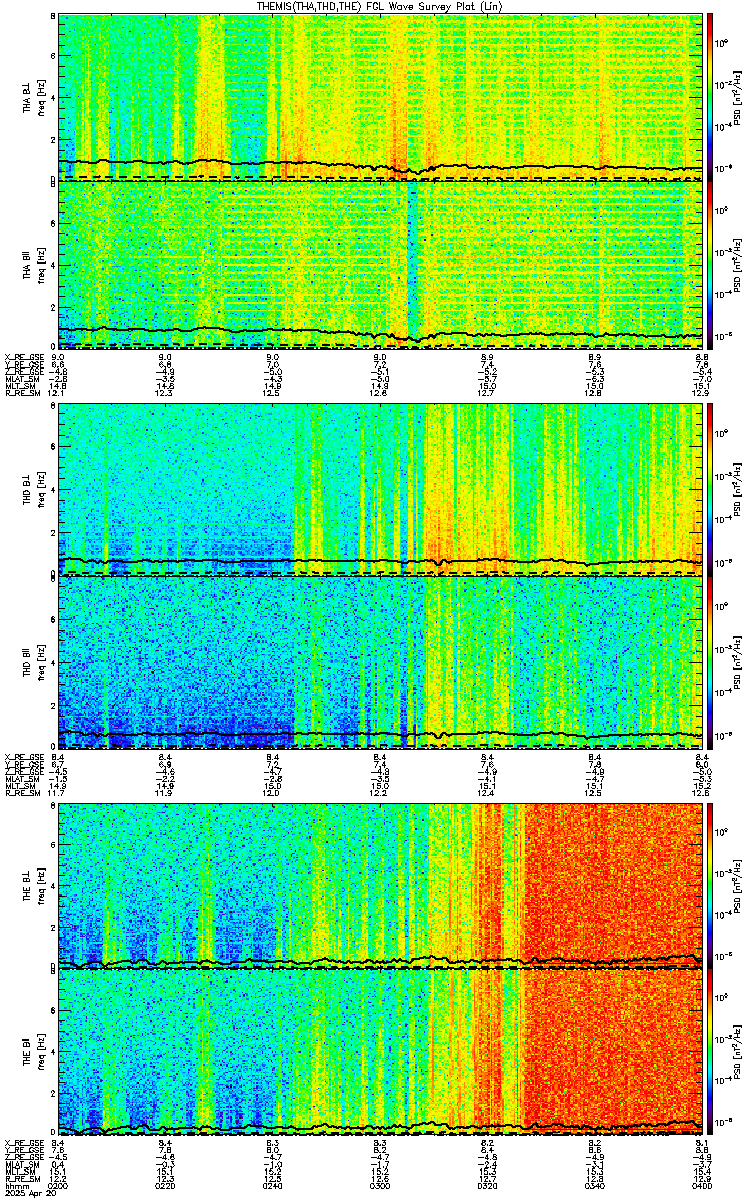Click the THE B-perpendicular spectrogram panel
Screen dimensions: 750x1200
pyautogui.click(x=381, y=884)
